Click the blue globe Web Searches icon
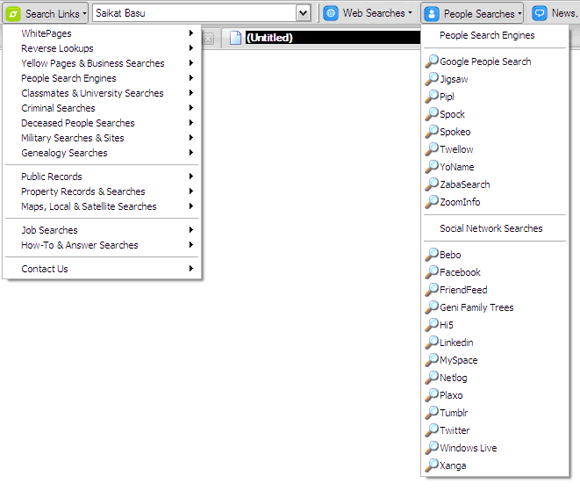The height and width of the screenshot is (498, 580). tap(331, 13)
